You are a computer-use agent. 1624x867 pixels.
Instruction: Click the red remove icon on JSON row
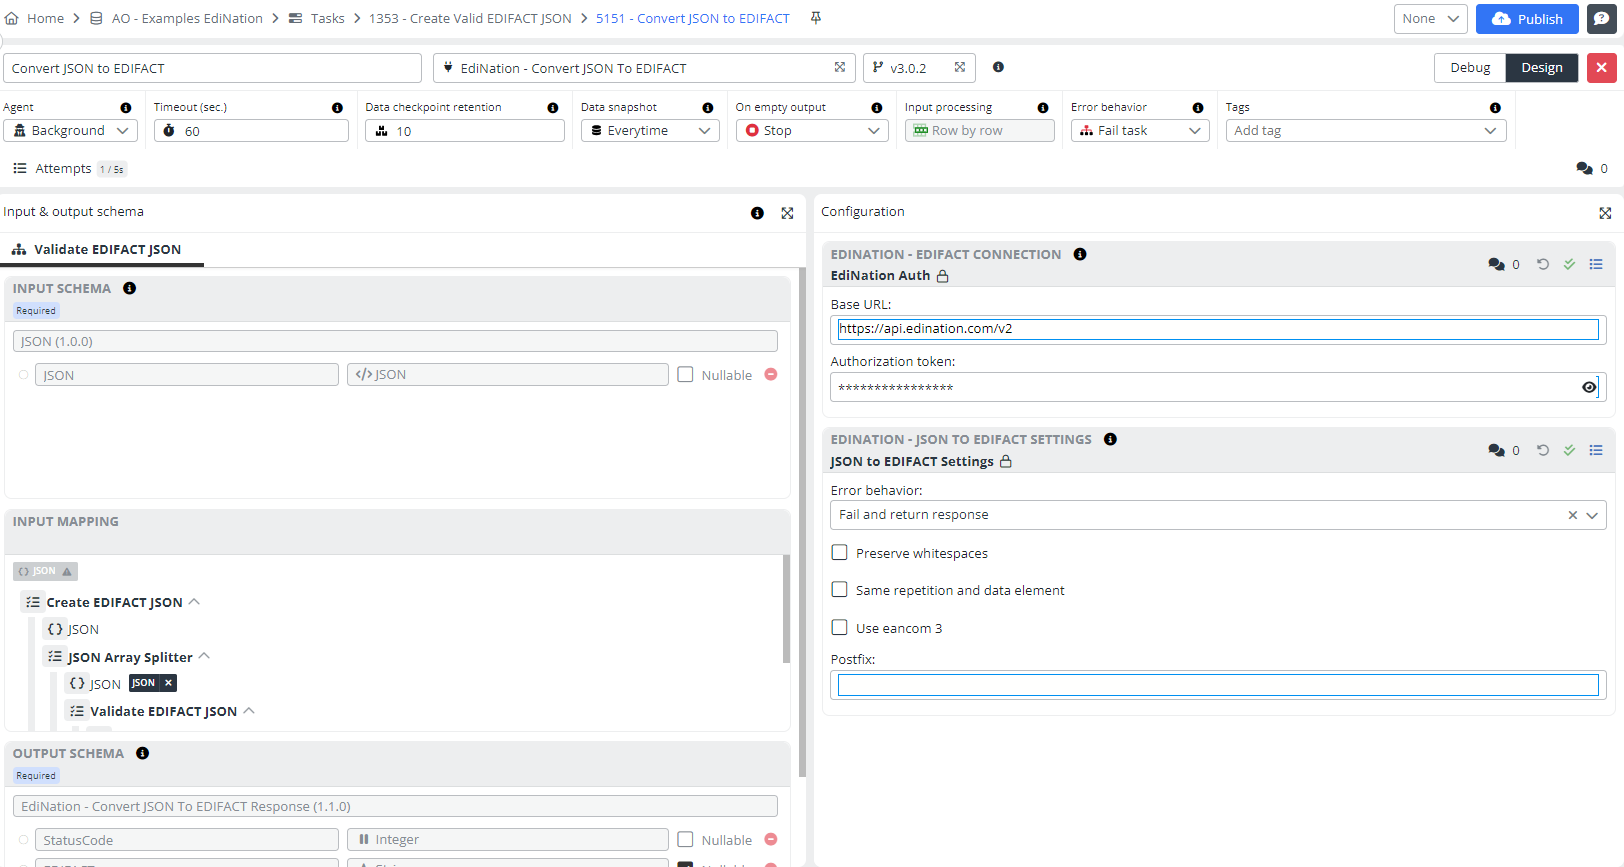click(771, 374)
